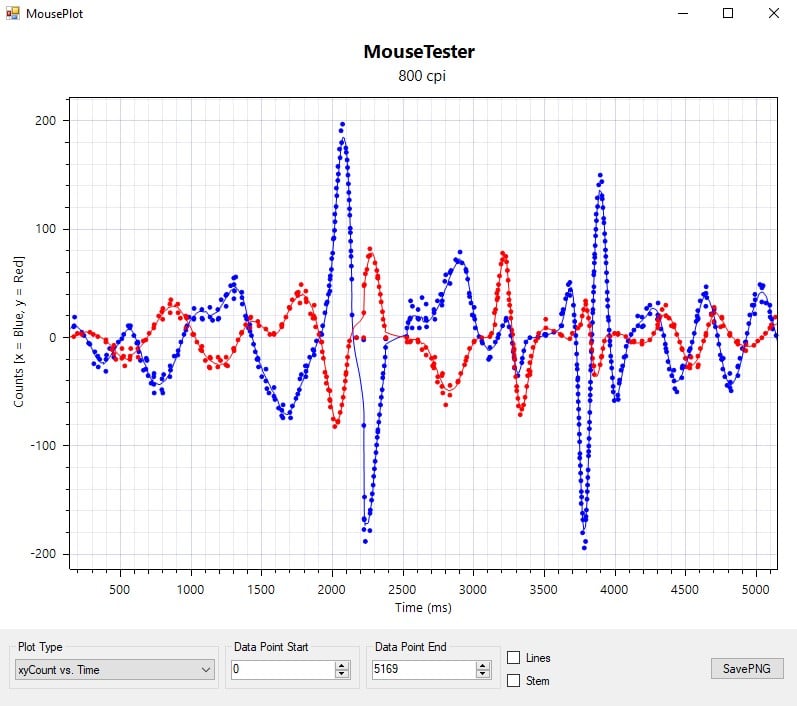Enable the Lines checkbox

coord(514,658)
